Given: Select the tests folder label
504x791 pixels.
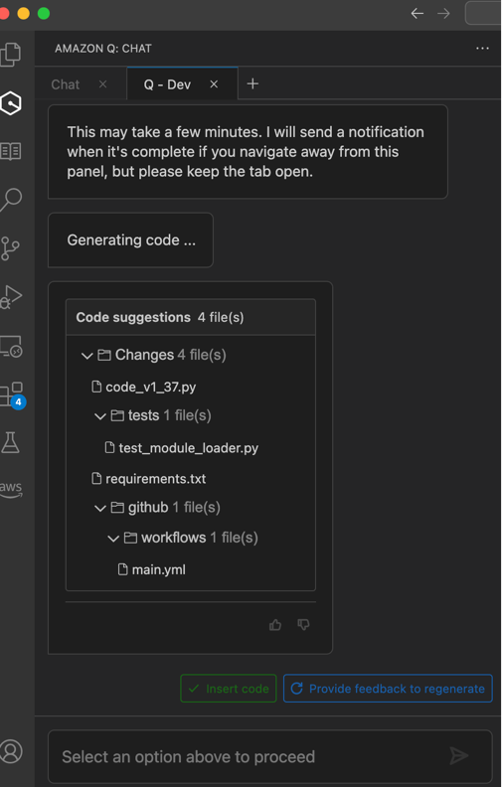Looking at the screenshot, I should pos(143,416).
